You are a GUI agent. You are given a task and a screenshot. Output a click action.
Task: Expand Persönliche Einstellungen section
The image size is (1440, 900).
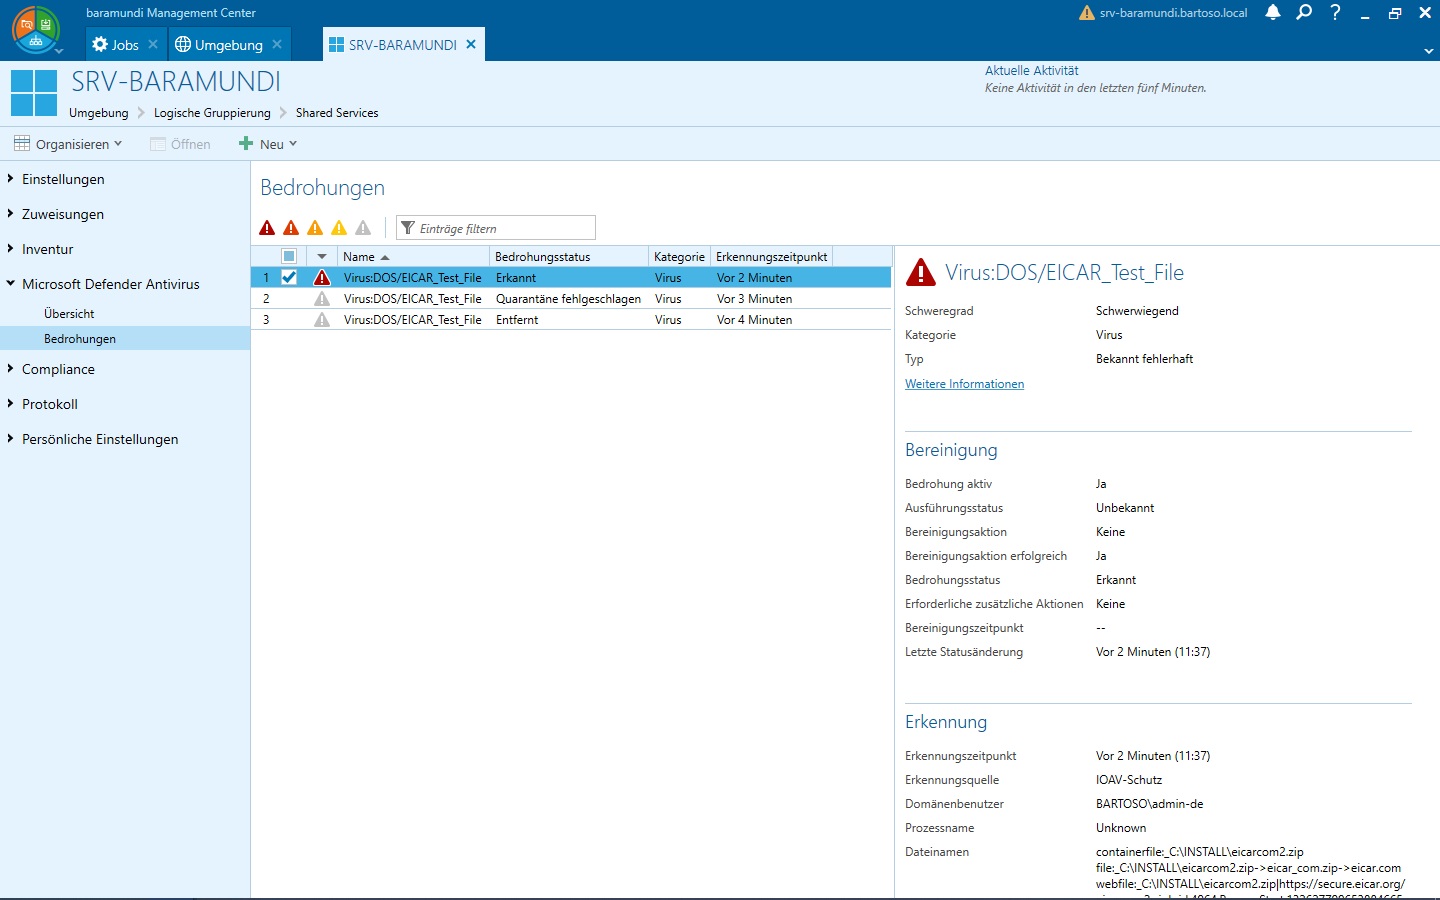pos(10,439)
